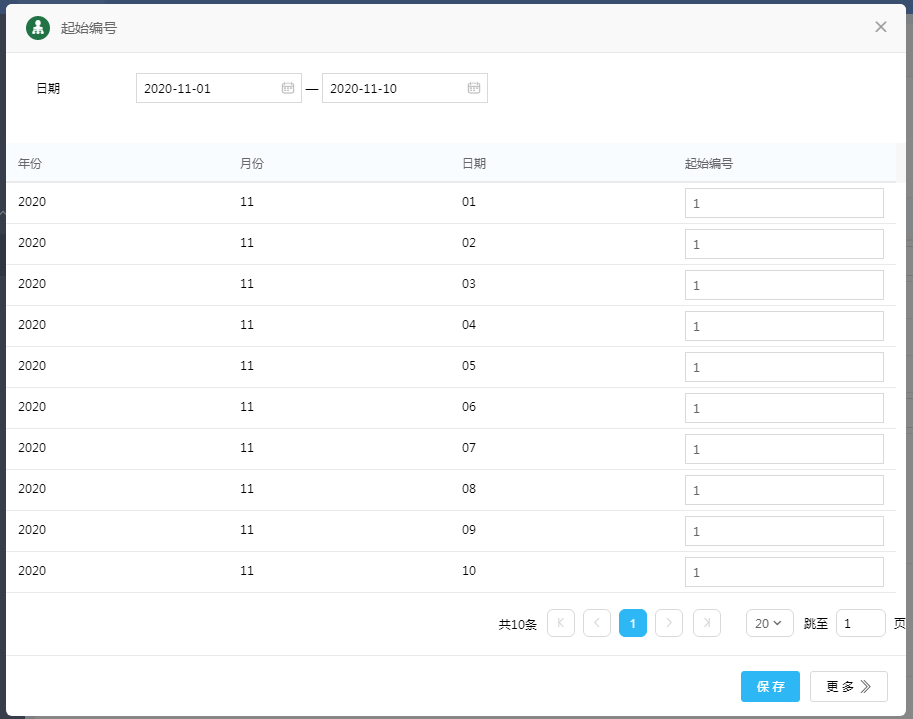Click the 起始编号 column header
This screenshot has height=719, width=913.
(x=709, y=163)
